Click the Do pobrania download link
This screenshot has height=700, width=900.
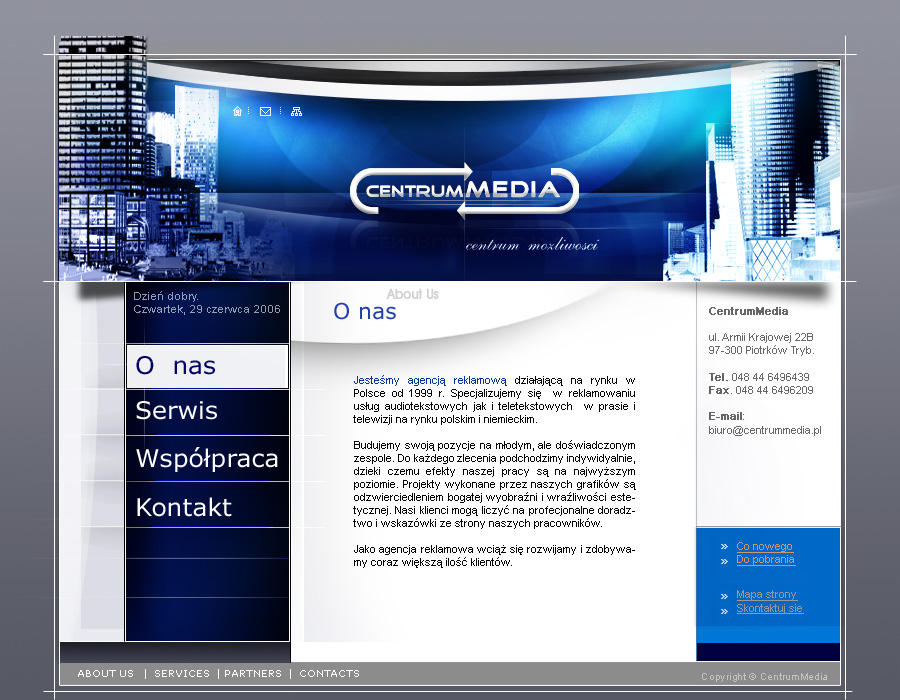(764, 560)
